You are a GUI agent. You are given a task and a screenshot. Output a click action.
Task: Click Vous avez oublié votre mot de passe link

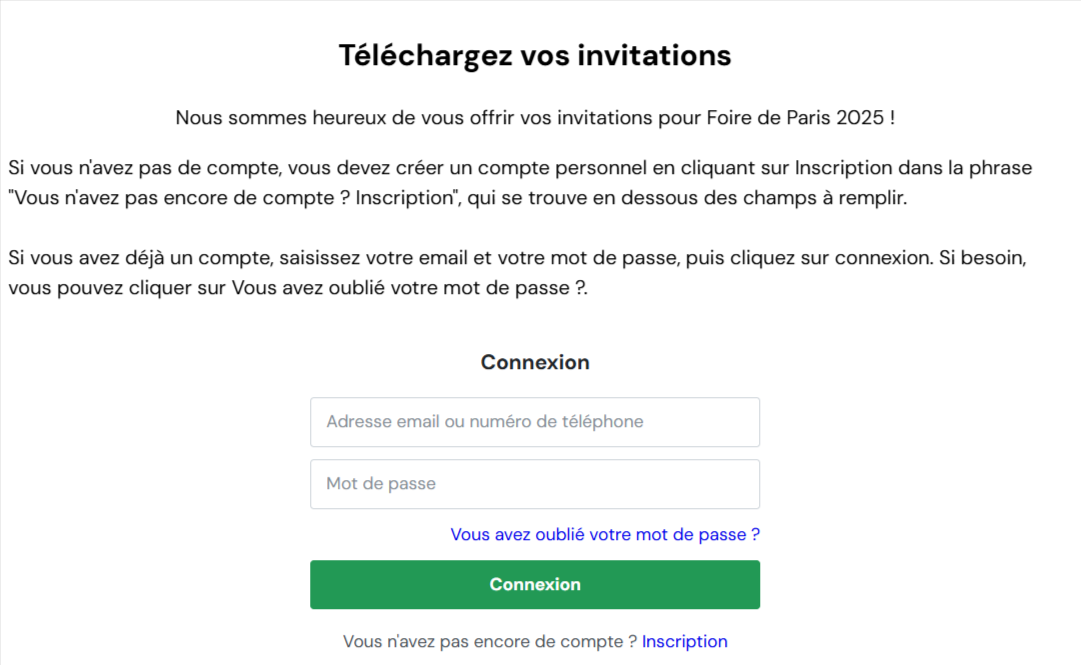(x=604, y=534)
